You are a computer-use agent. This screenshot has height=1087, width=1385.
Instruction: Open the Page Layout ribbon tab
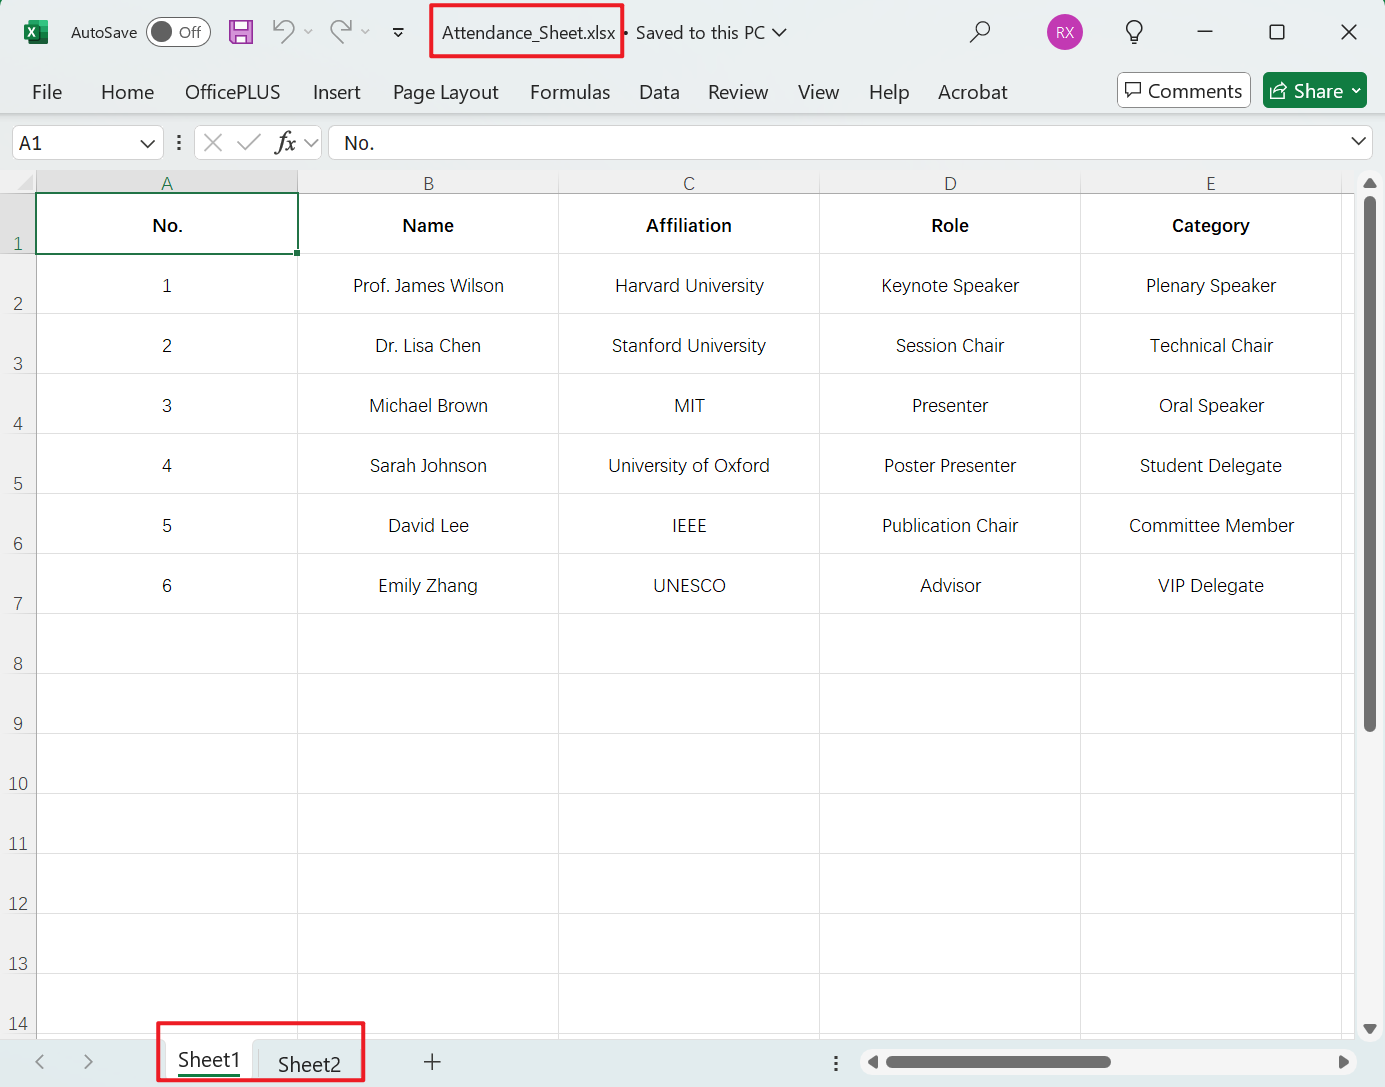[x=445, y=92]
